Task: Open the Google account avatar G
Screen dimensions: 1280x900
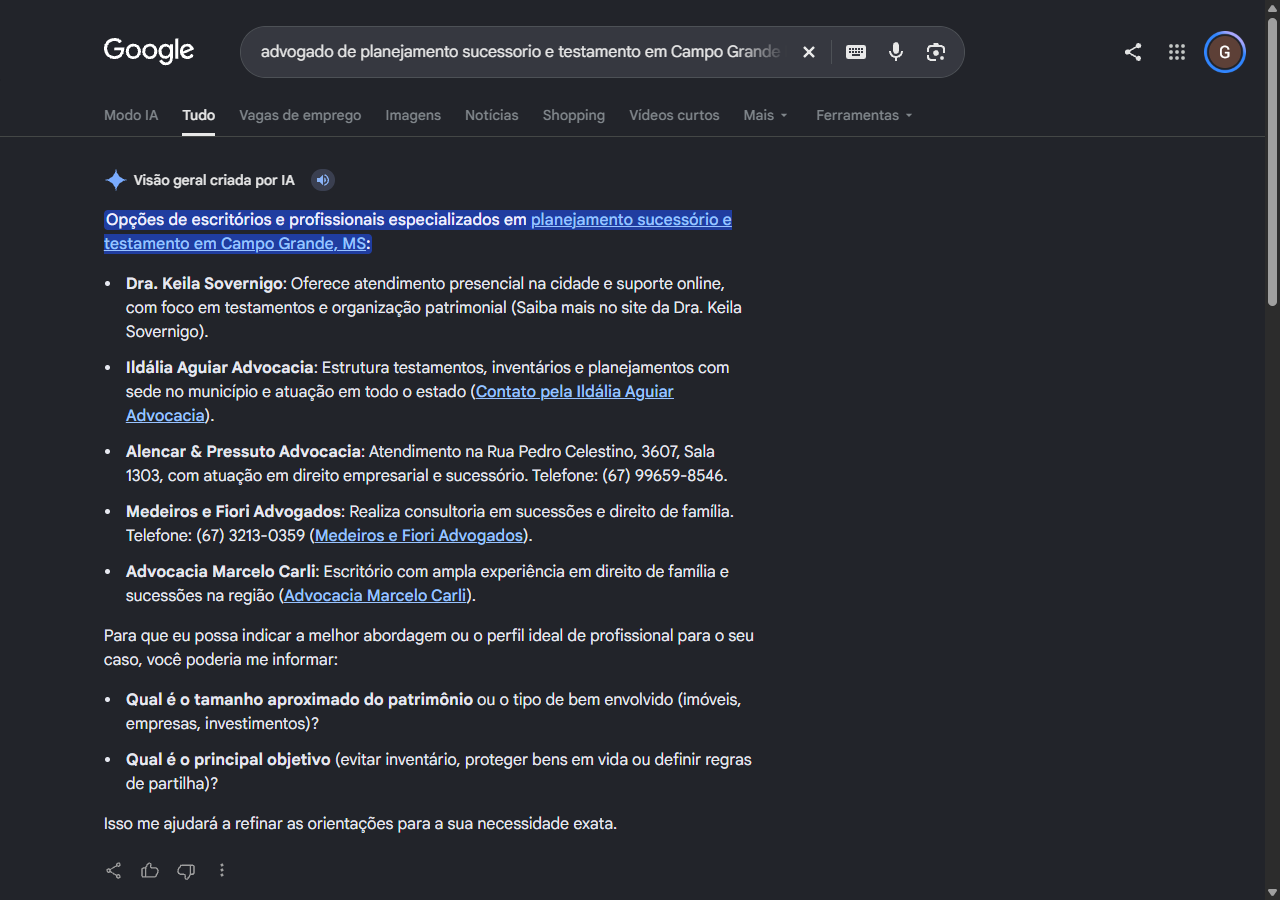Action: point(1225,52)
